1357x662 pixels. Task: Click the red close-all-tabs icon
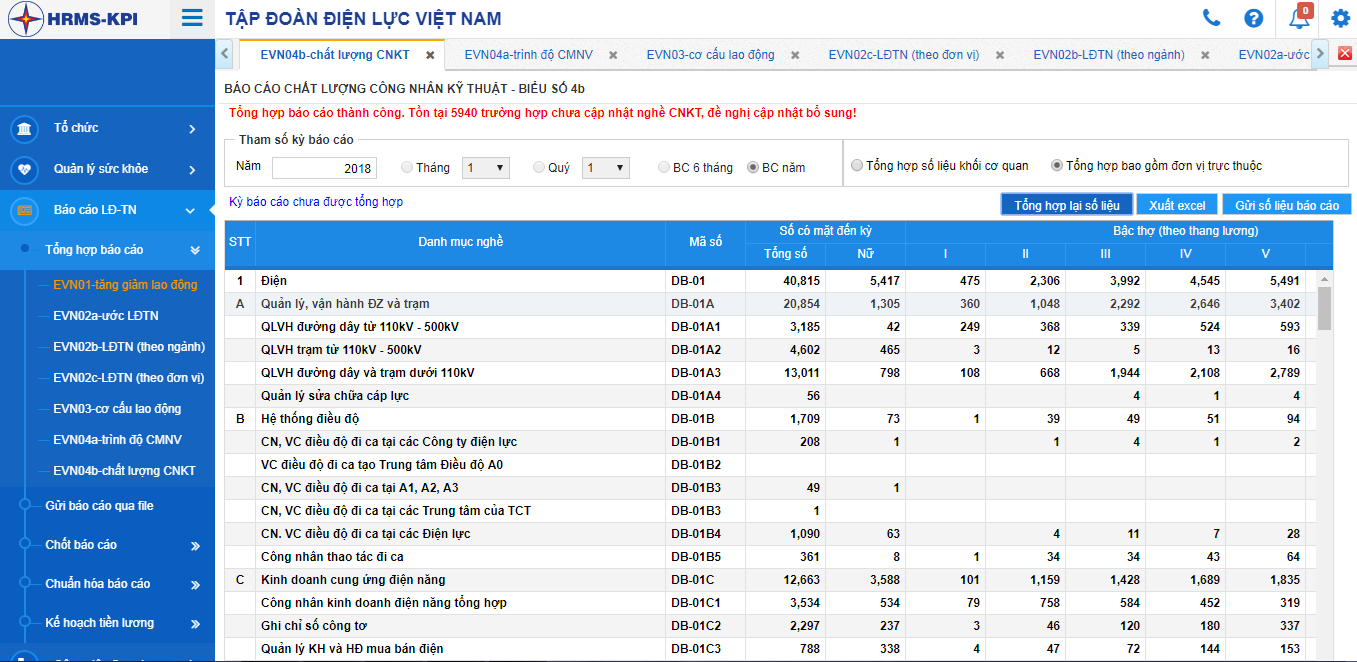pyautogui.click(x=1345, y=54)
